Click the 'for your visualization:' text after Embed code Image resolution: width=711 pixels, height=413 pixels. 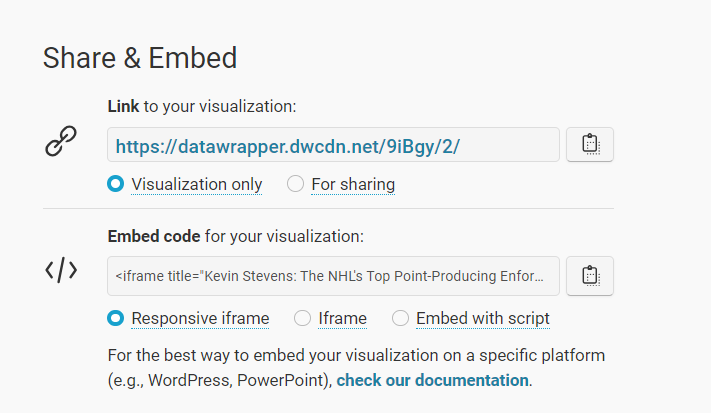[x=284, y=237]
